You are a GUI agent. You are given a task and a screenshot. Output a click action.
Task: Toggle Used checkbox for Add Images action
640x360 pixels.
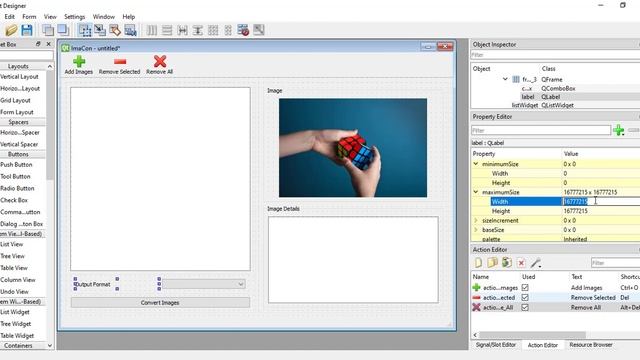[x=525, y=288]
